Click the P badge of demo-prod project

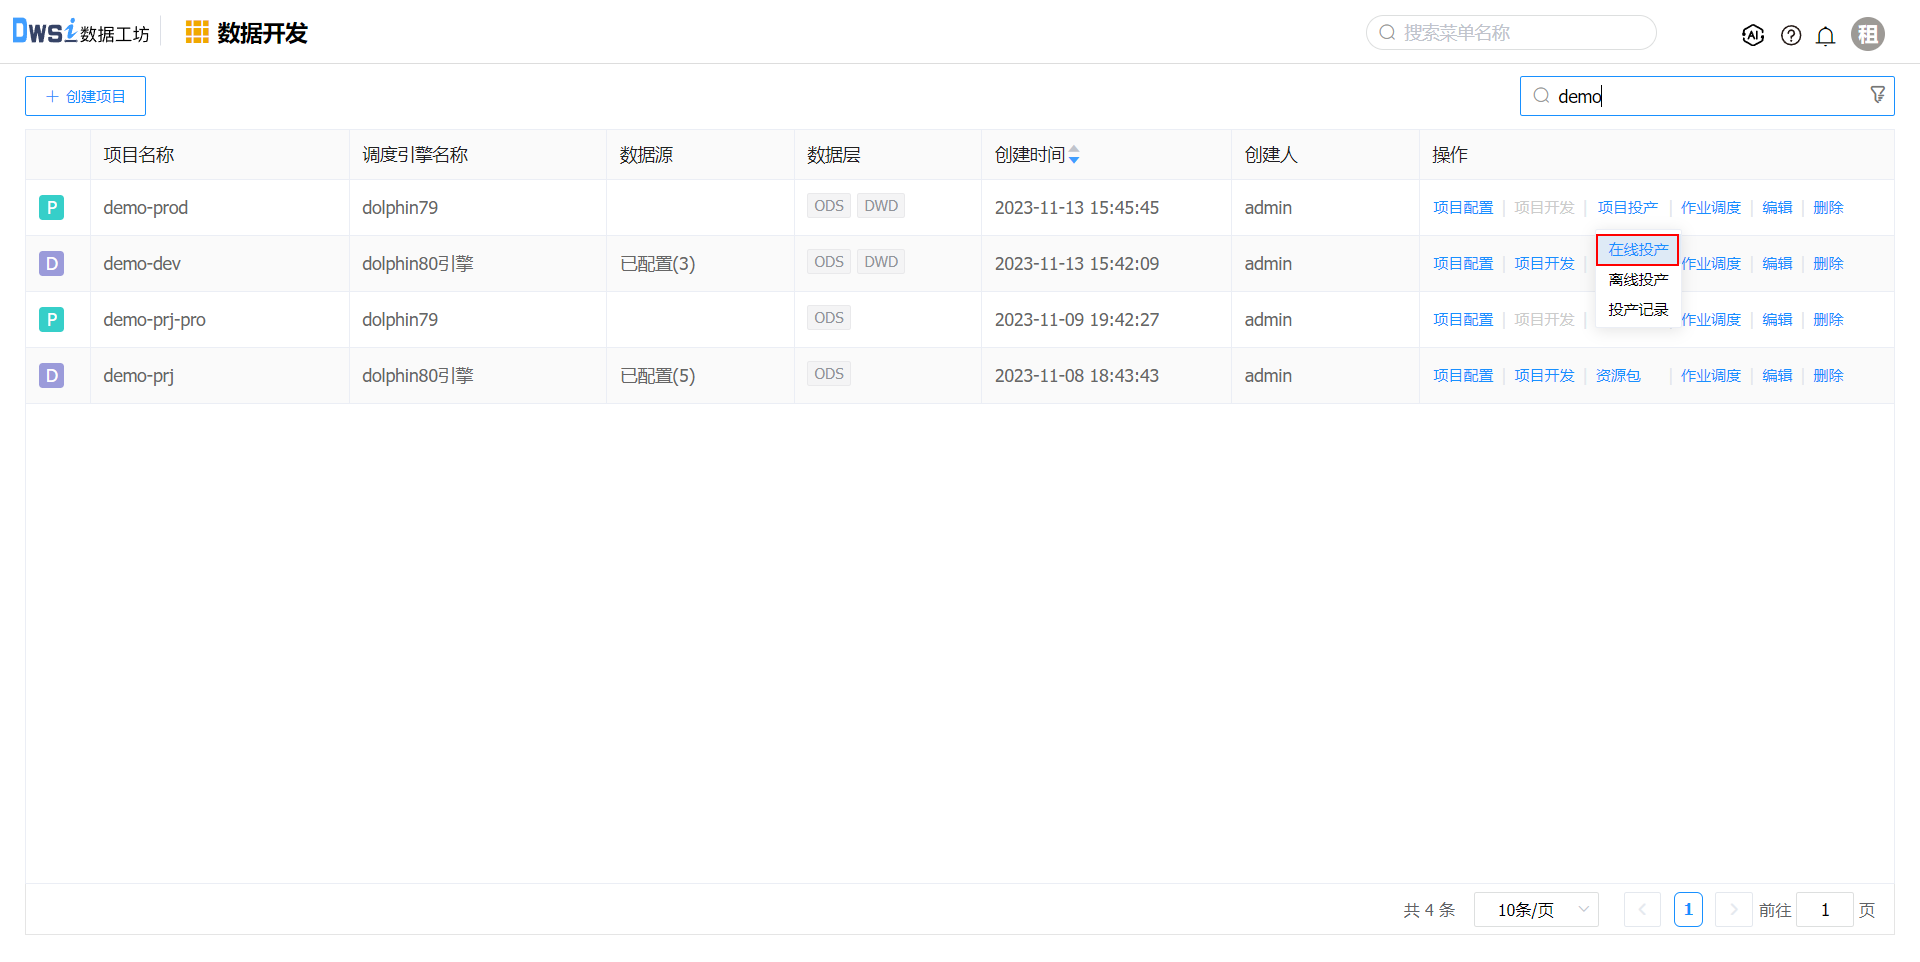(51, 208)
